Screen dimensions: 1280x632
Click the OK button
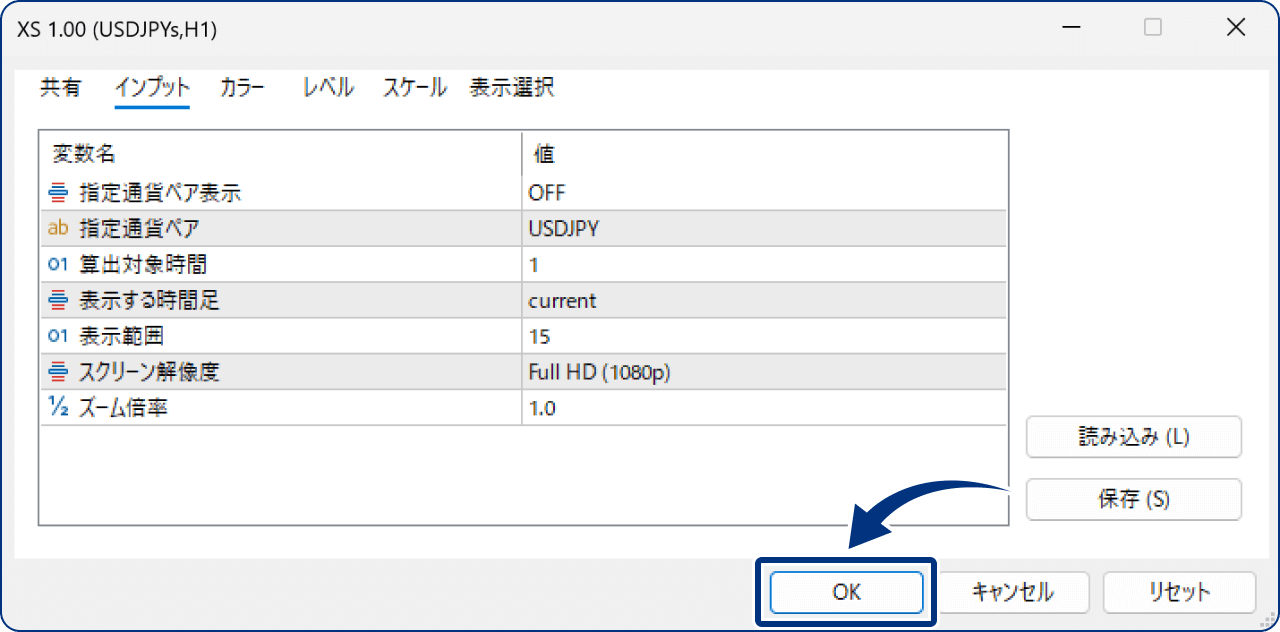pyautogui.click(x=846, y=592)
